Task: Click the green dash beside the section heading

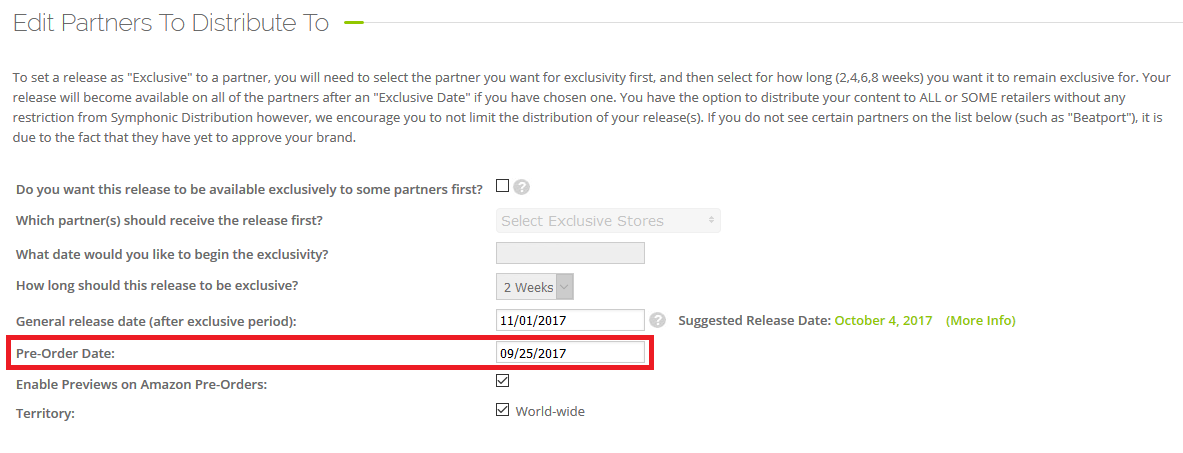Action: pos(353,23)
